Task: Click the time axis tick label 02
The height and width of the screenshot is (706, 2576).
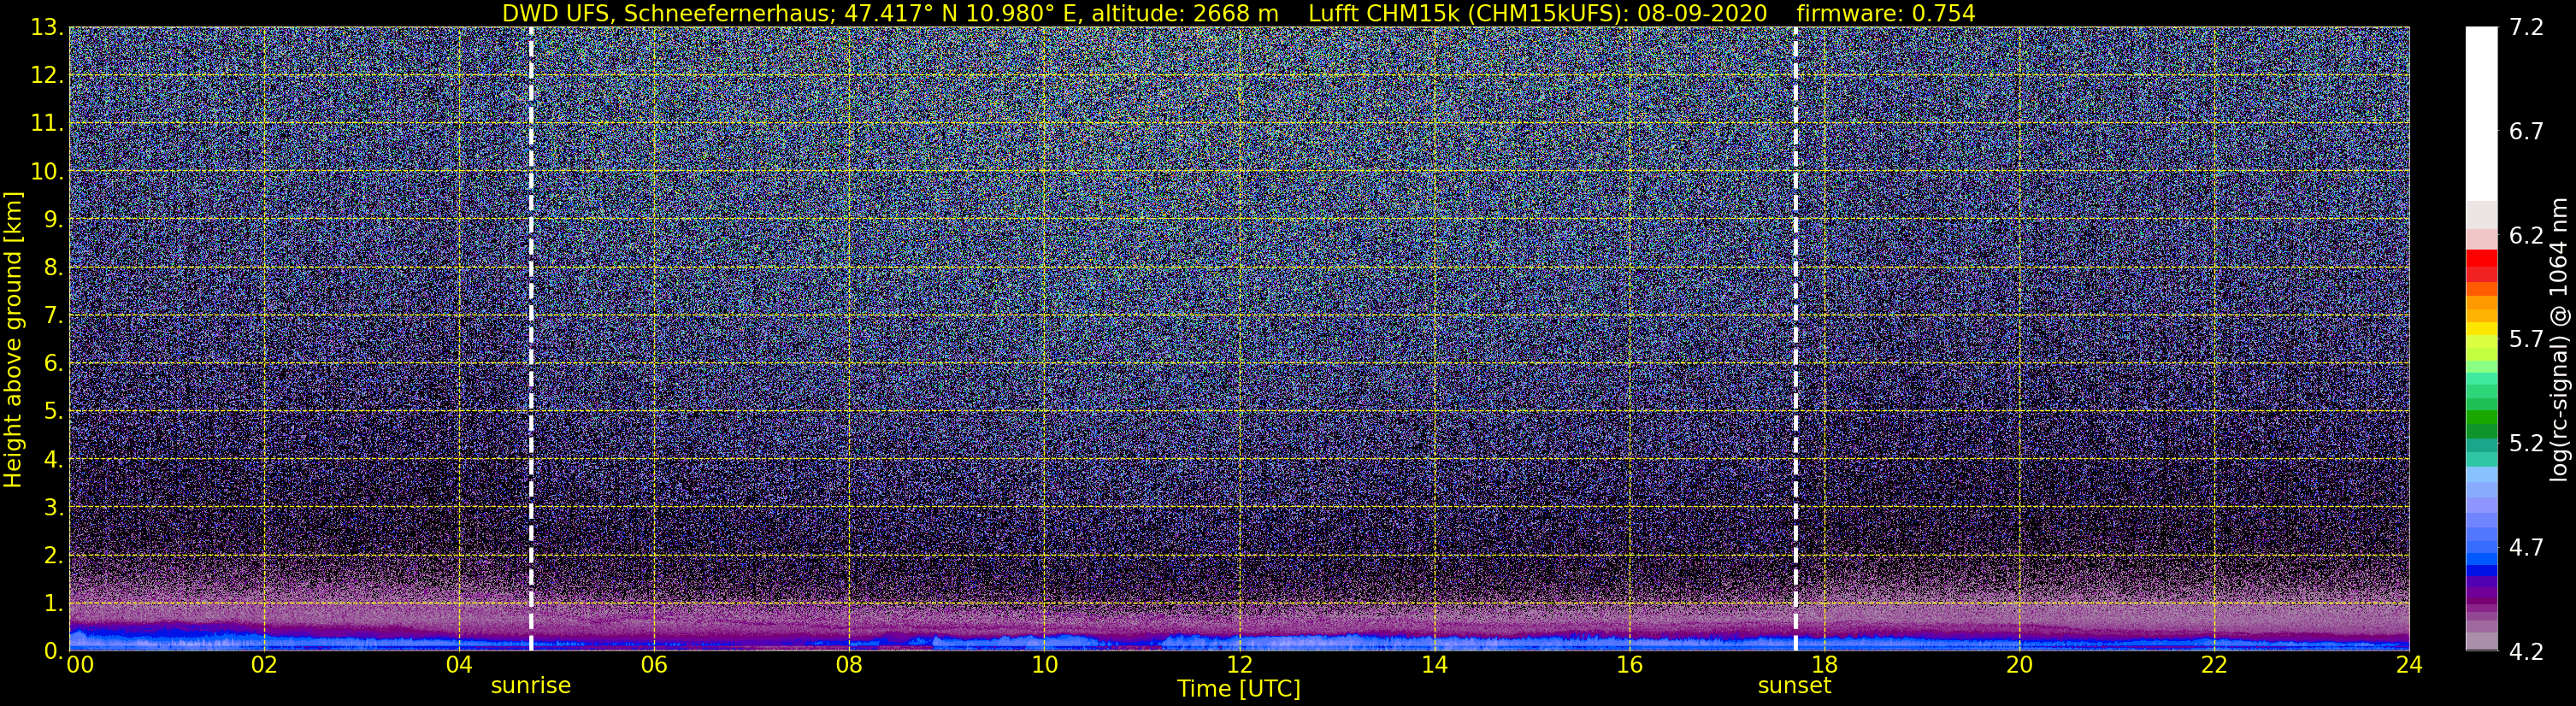Action: tap(264, 666)
